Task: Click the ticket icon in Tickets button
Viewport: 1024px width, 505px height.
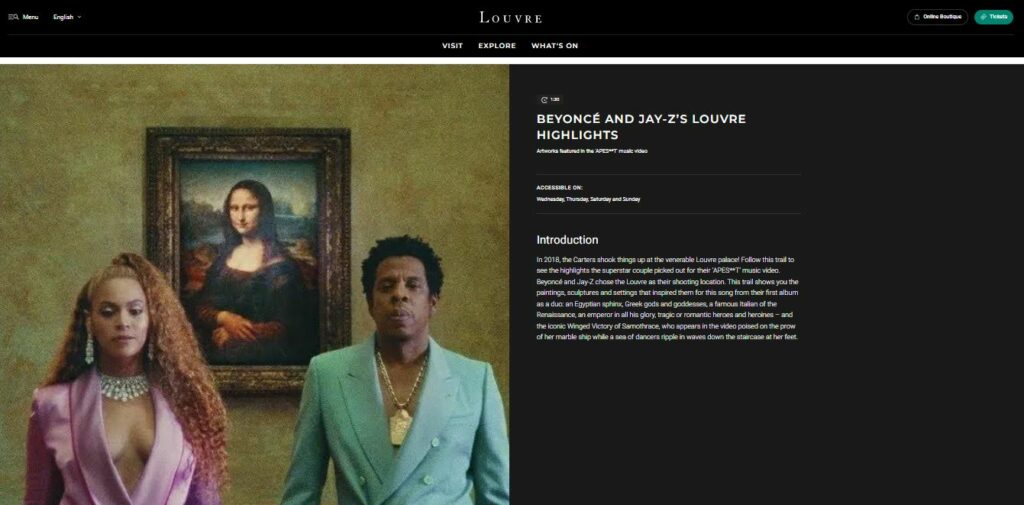Action: click(984, 17)
